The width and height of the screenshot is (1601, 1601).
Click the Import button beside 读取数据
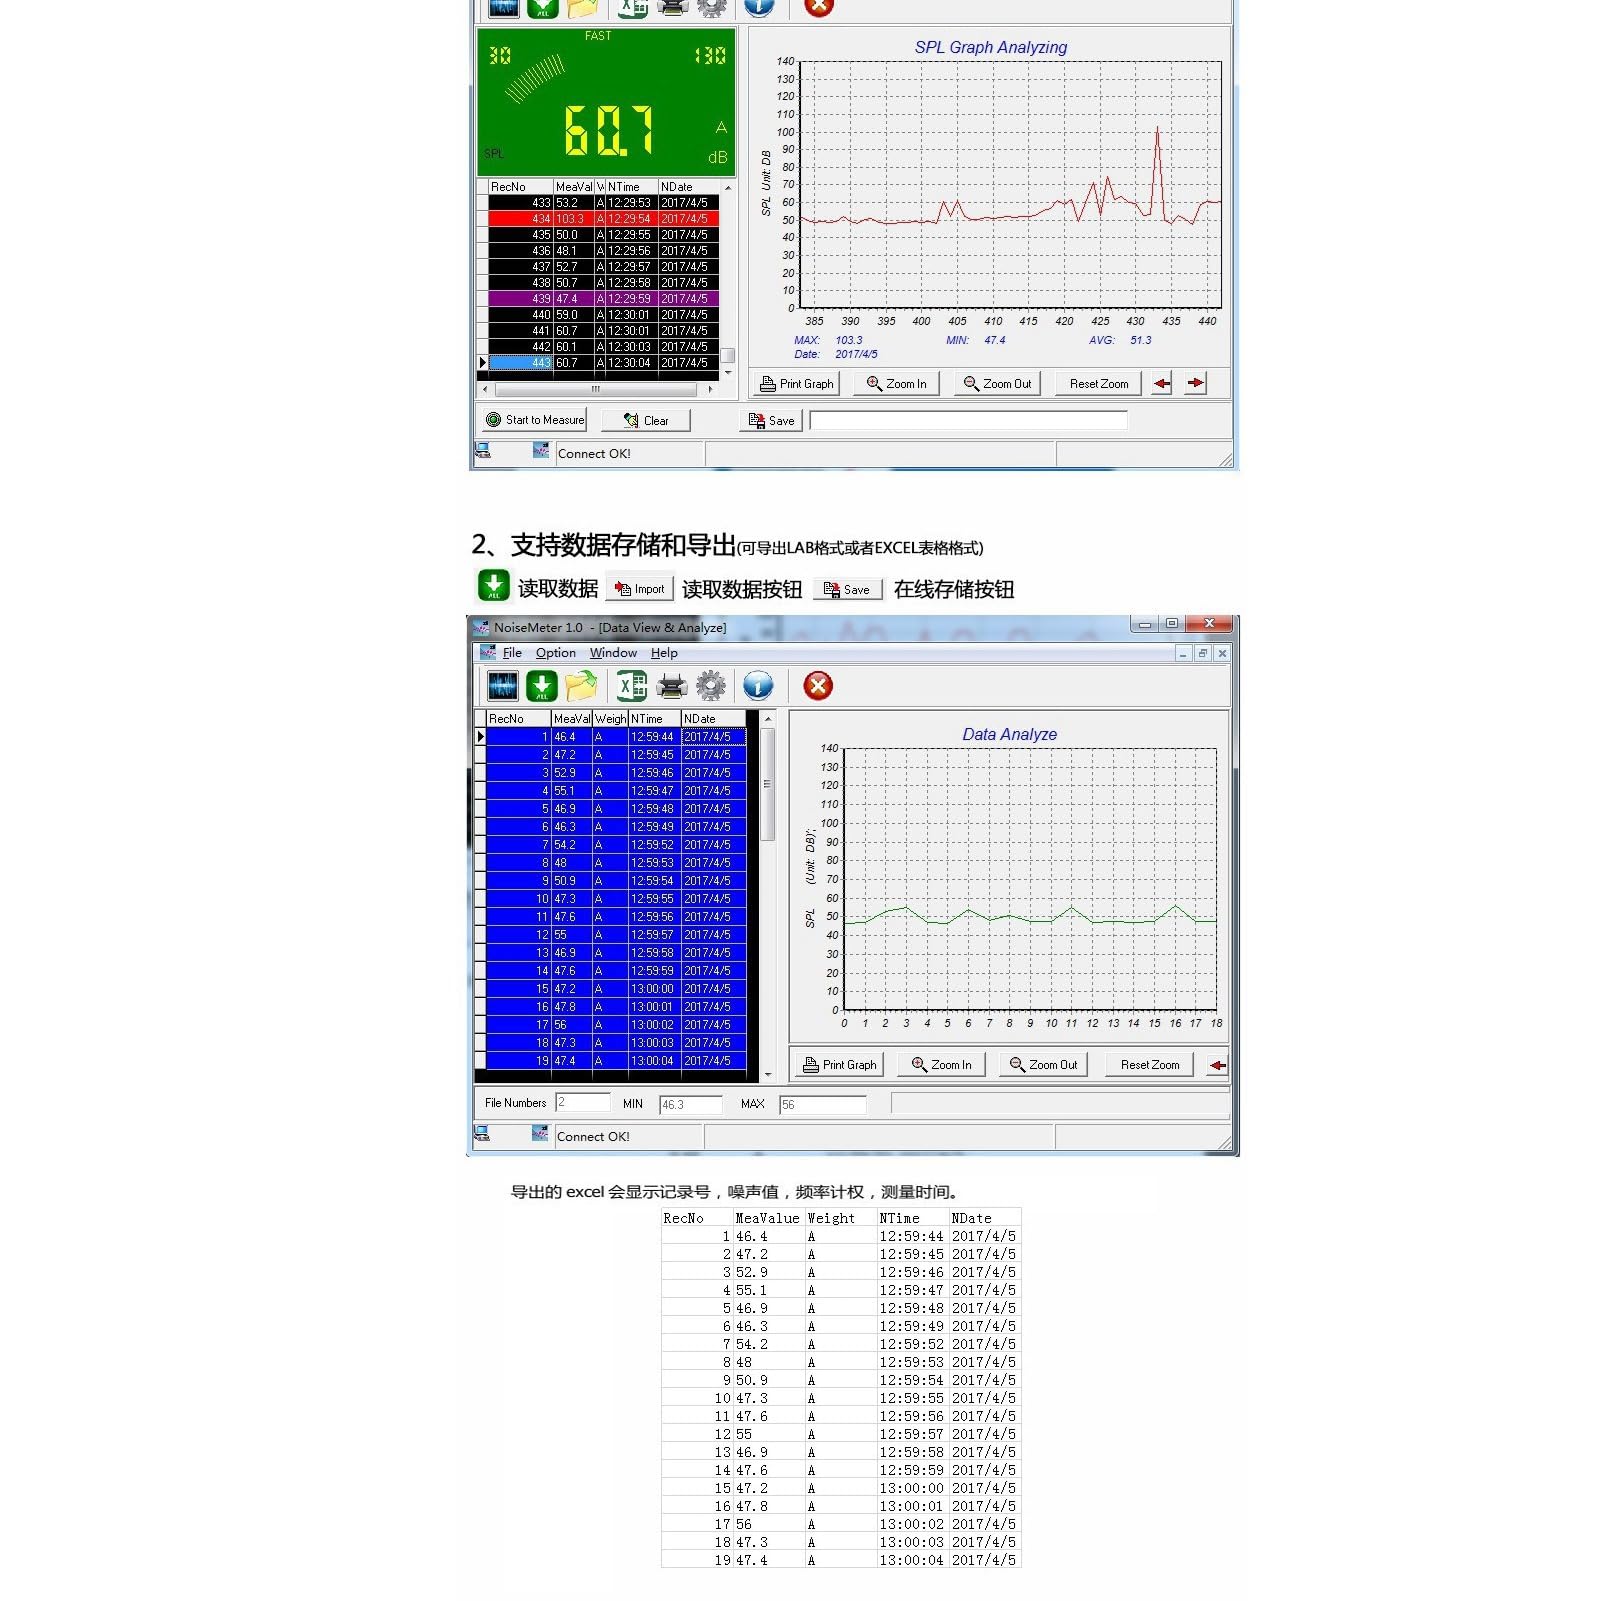coord(640,589)
